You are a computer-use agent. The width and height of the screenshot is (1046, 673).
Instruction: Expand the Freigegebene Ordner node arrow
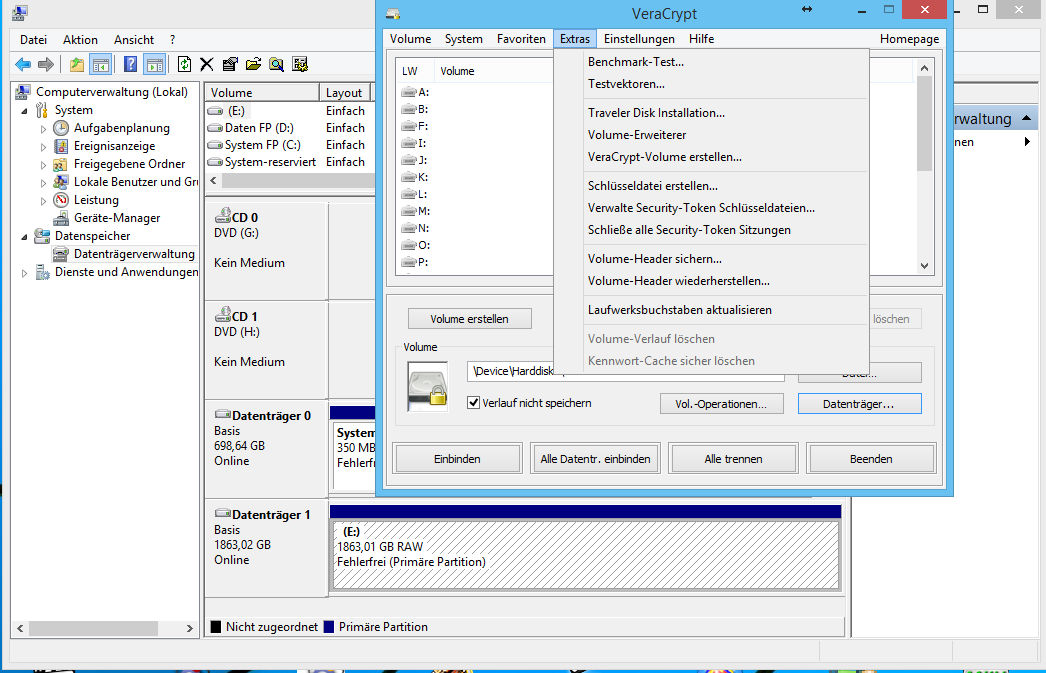point(43,165)
